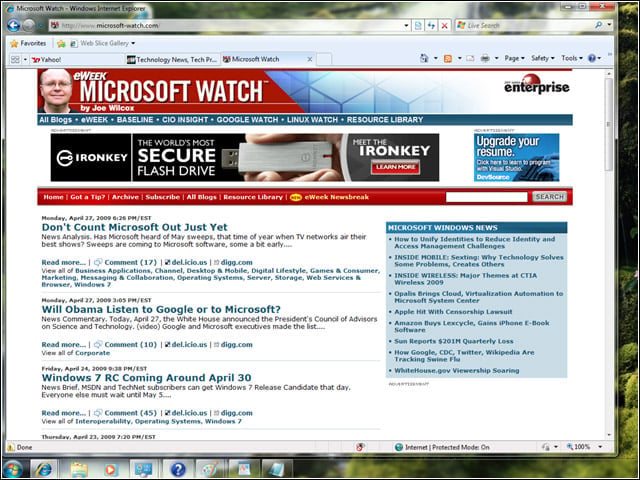Screen dimensions: 640x480
Task: Click LEARN MORE on the IronKey ad
Action: (395, 167)
